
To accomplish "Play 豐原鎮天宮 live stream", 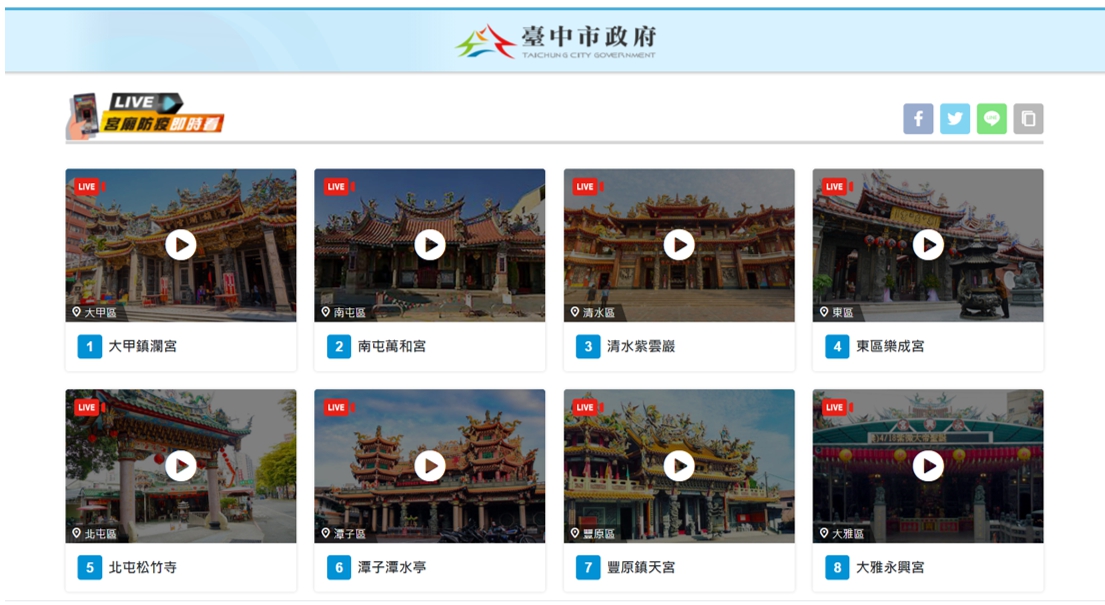I will click(679, 466).
